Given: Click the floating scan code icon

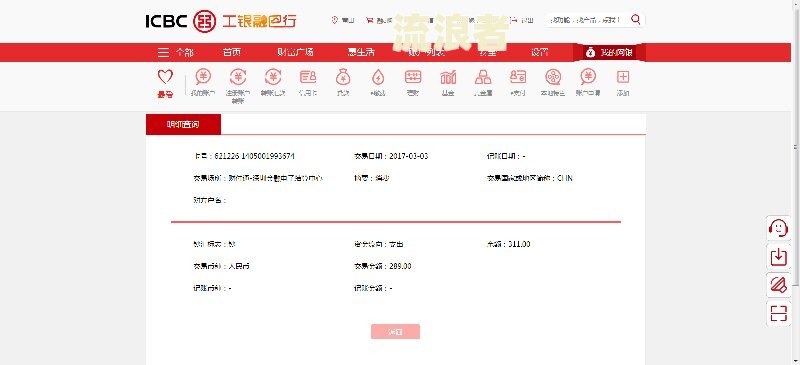Looking at the screenshot, I should (x=779, y=313).
